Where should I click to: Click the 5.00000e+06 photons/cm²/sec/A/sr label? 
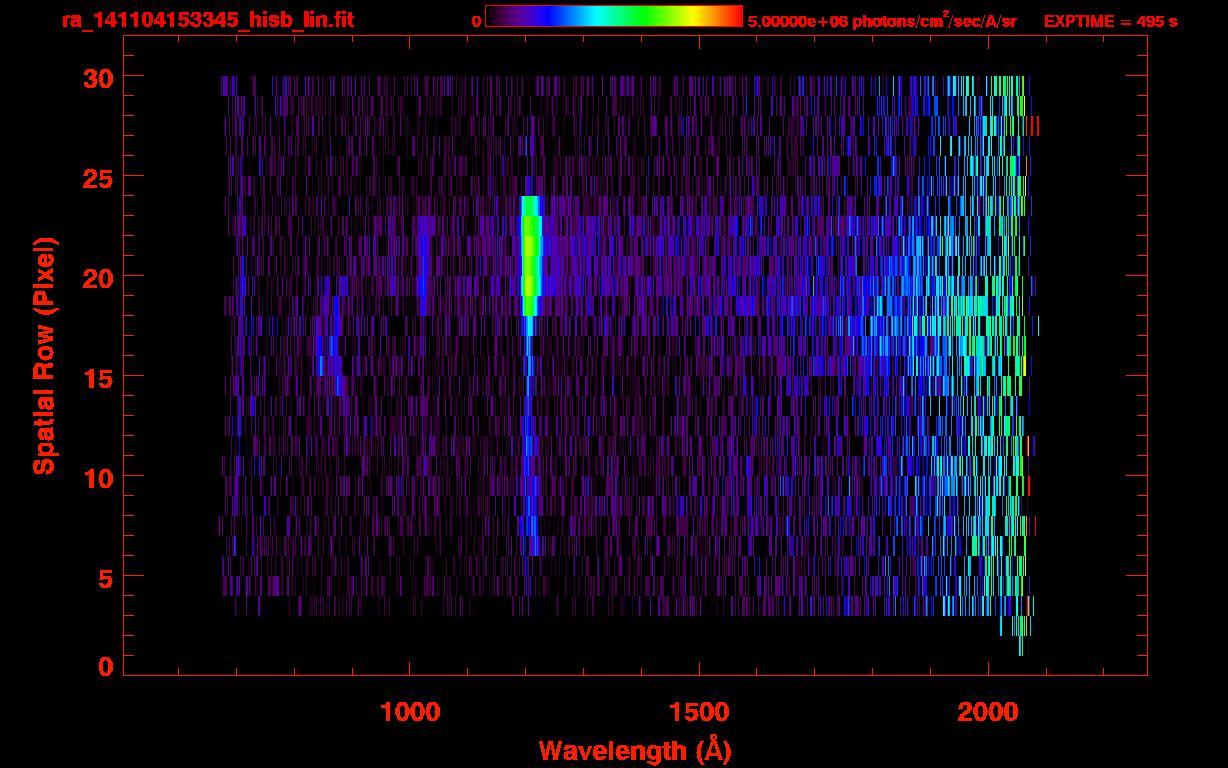point(882,21)
